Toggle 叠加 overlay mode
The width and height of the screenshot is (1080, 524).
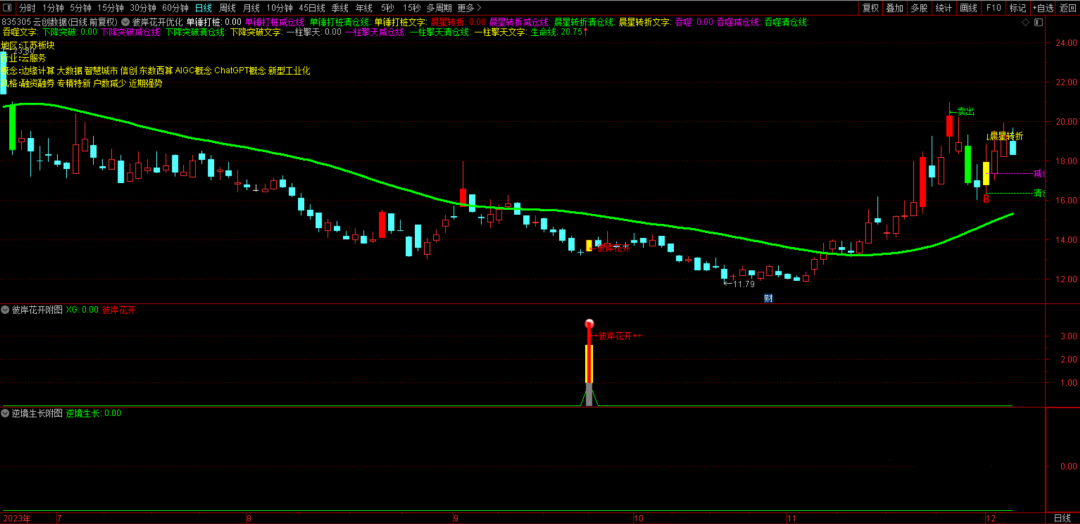[x=895, y=7]
